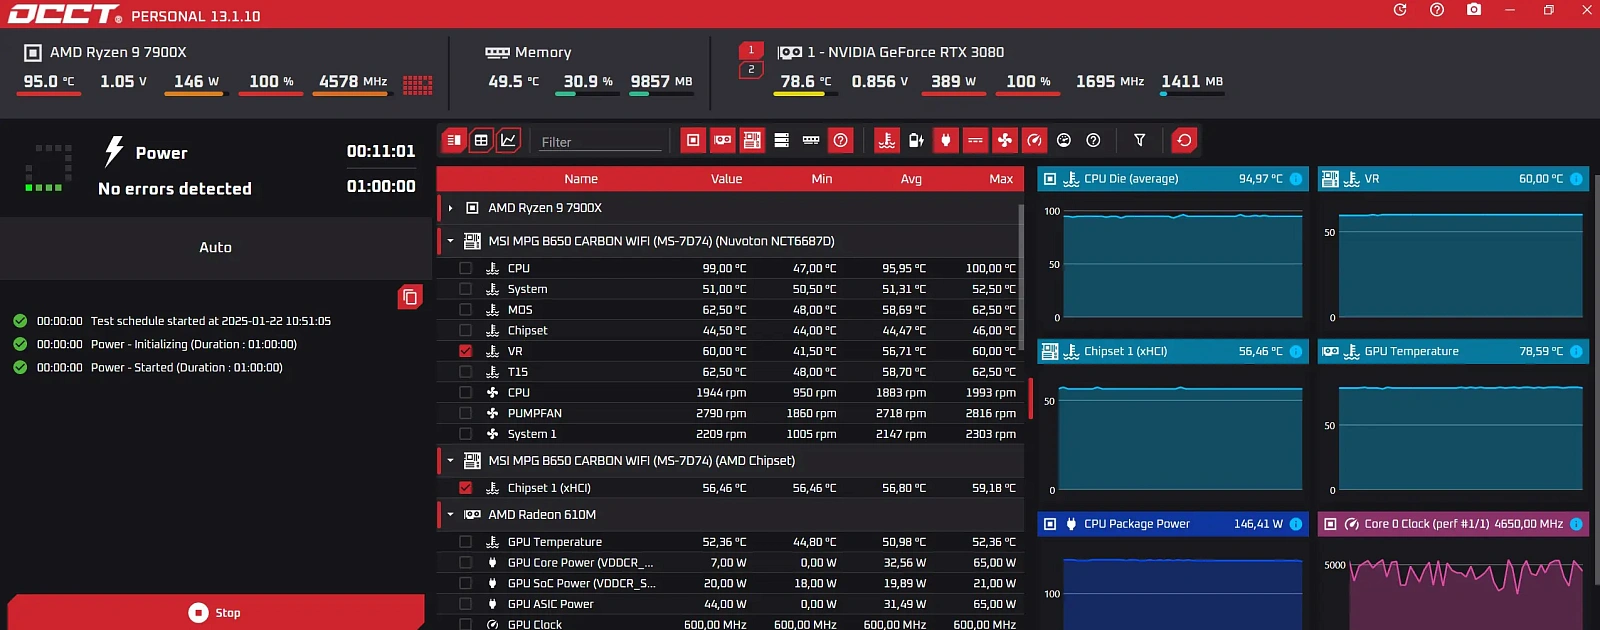Image resolution: width=1600 pixels, height=630 pixels.
Task: Toggle the memory sensor filter icon
Action: pos(811,140)
